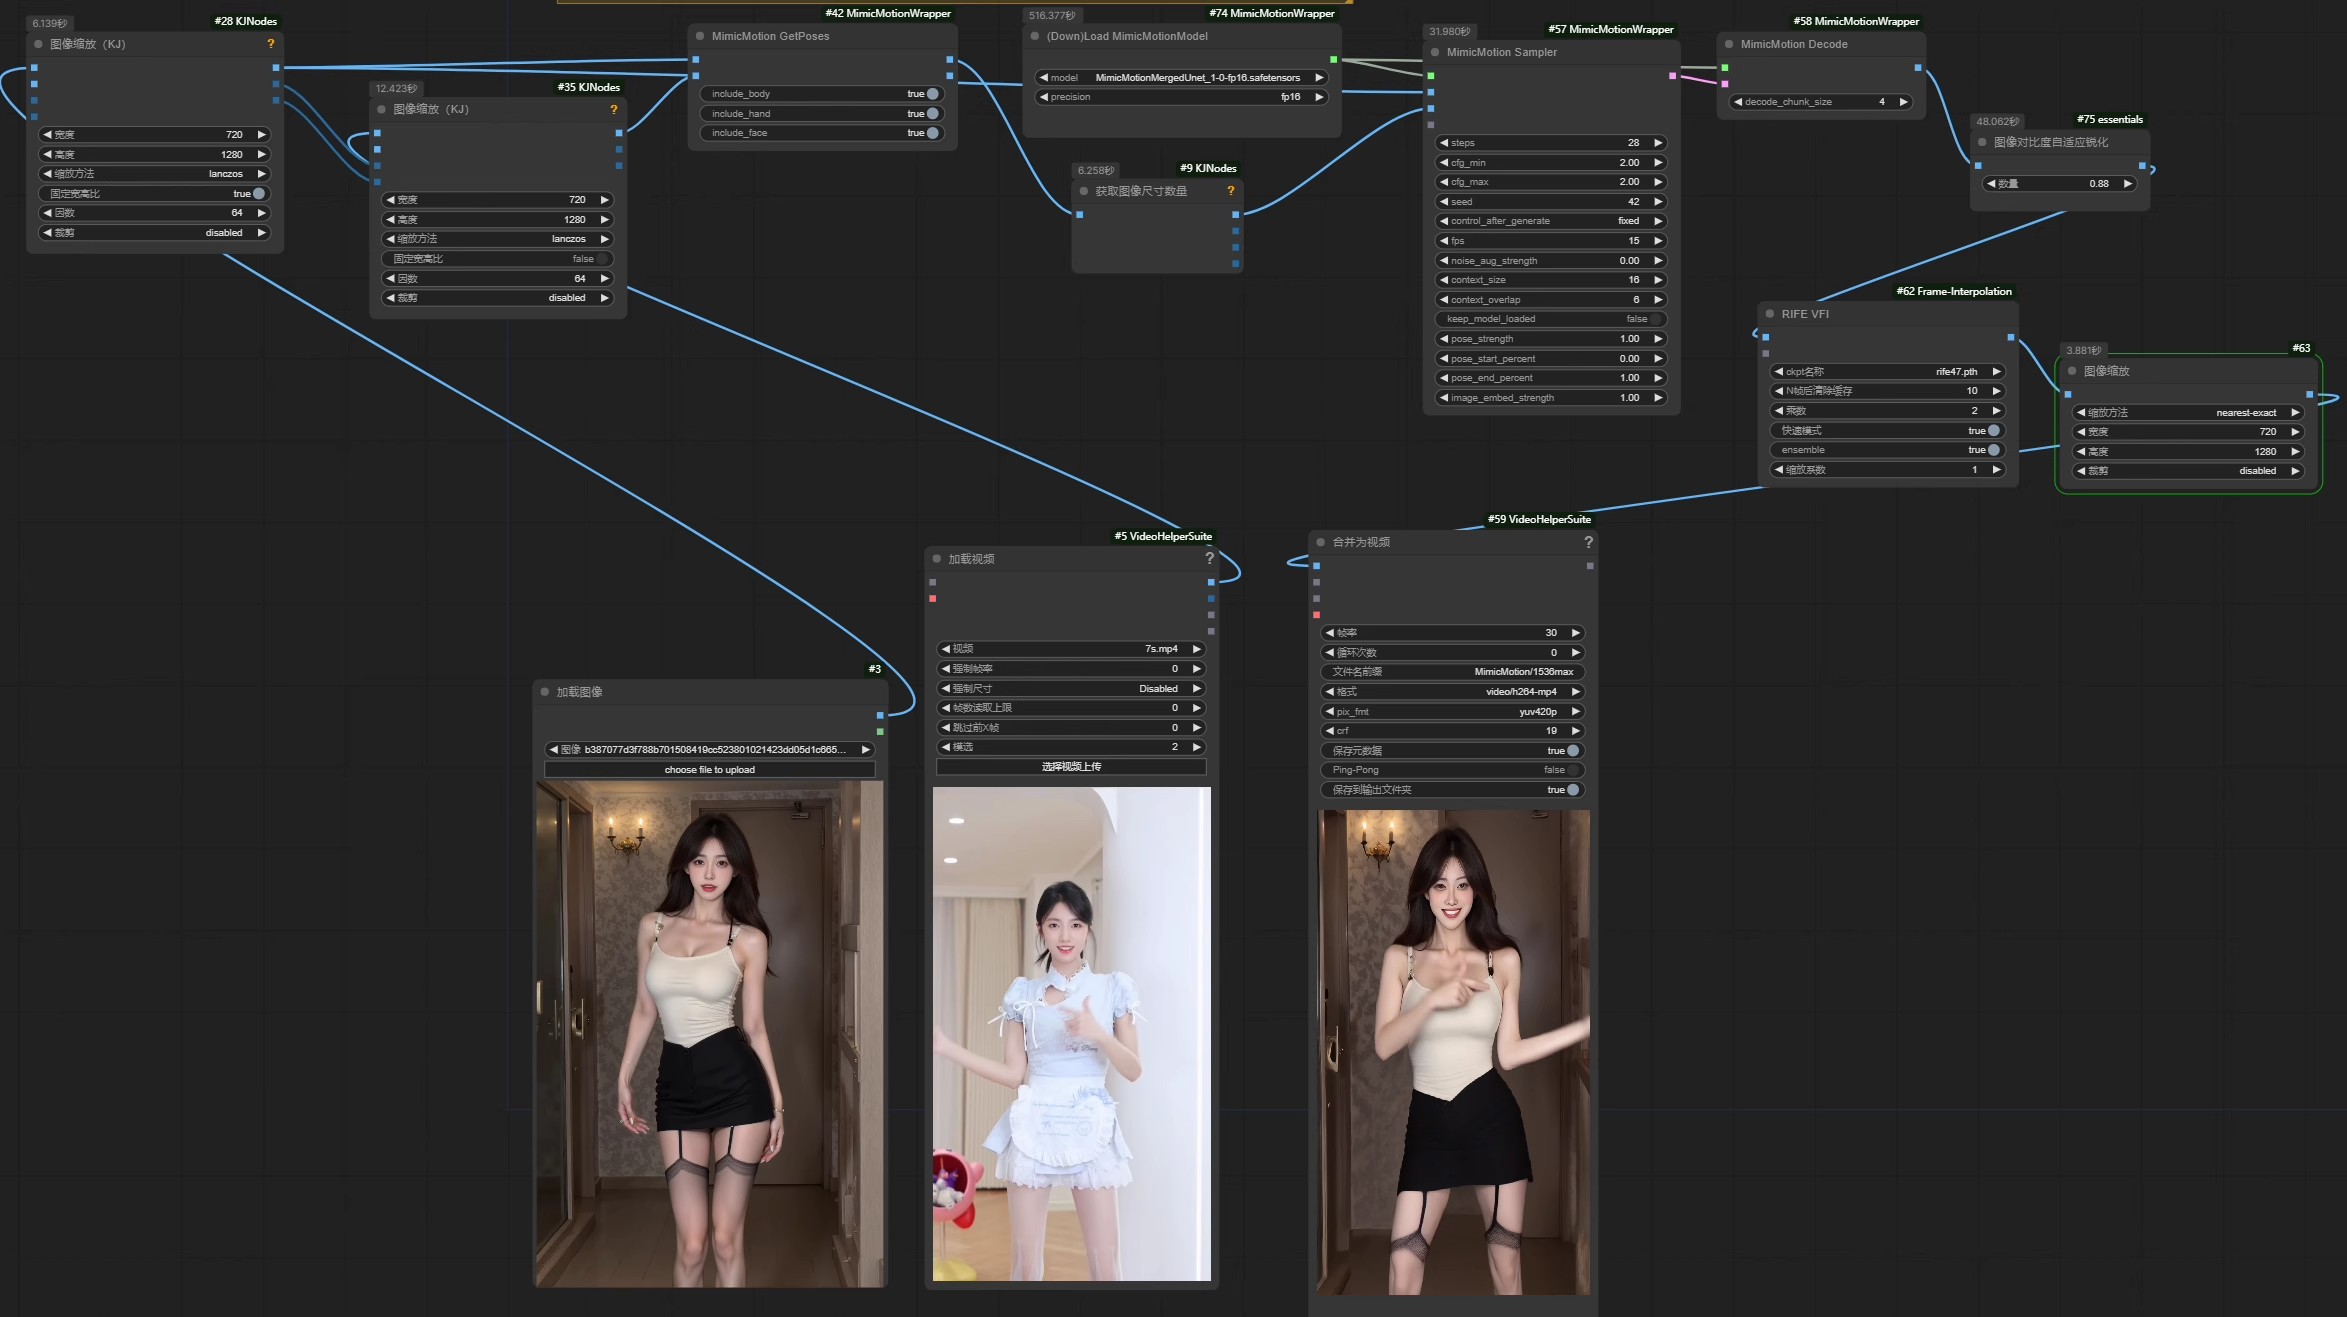Collapse the MimicMotion Decode node title circle
The image size is (2347, 1317).
(1729, 44)
